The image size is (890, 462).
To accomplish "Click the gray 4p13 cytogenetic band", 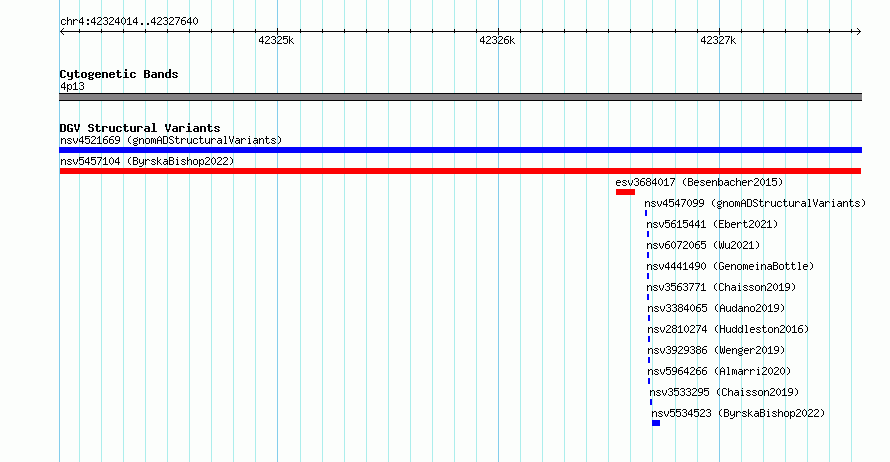I will pos(460,98).
